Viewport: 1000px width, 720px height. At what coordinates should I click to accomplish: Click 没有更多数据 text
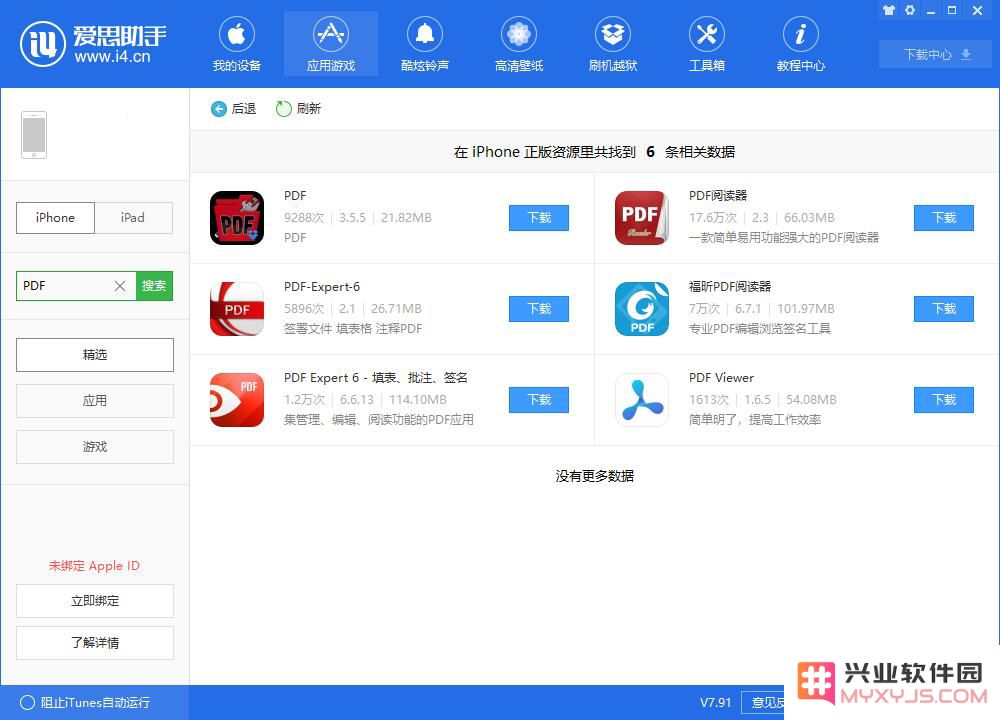(x=594, y=476)
